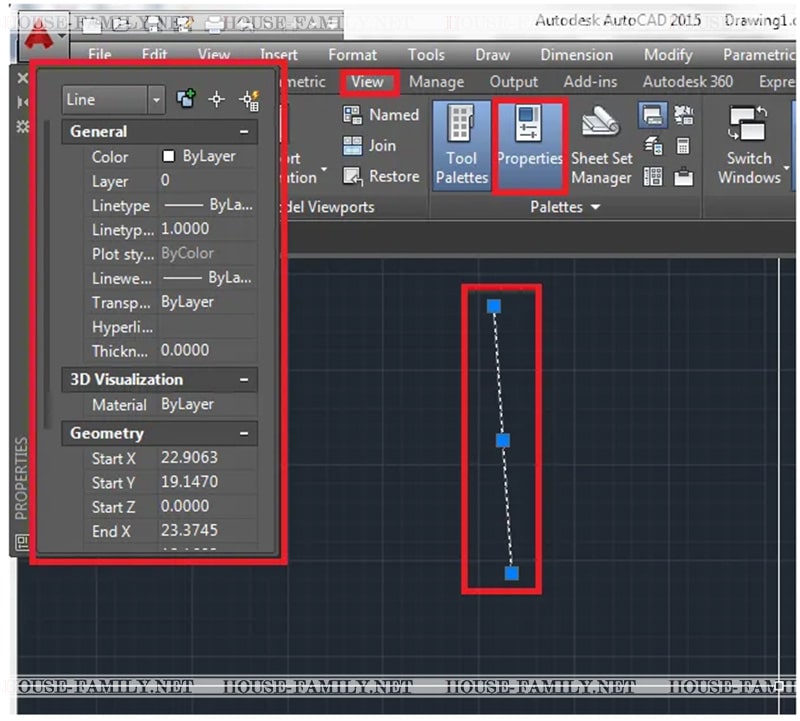The height and width of the screenshot is (721, 800).
Task: Switch to the Autodesk 360 ribbon tab
Action: pyautogui.click(x=688, y=82)
